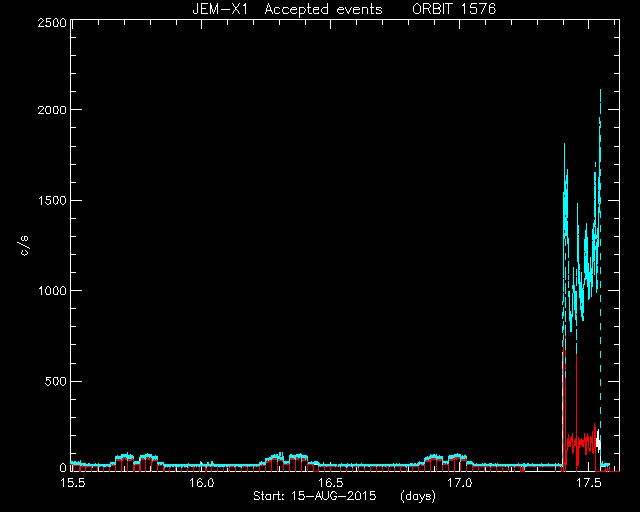Click the 16.5 x-axis tick label
This screenshot has height=512, width=640.
pyautogui.click(x=331, y=483)
